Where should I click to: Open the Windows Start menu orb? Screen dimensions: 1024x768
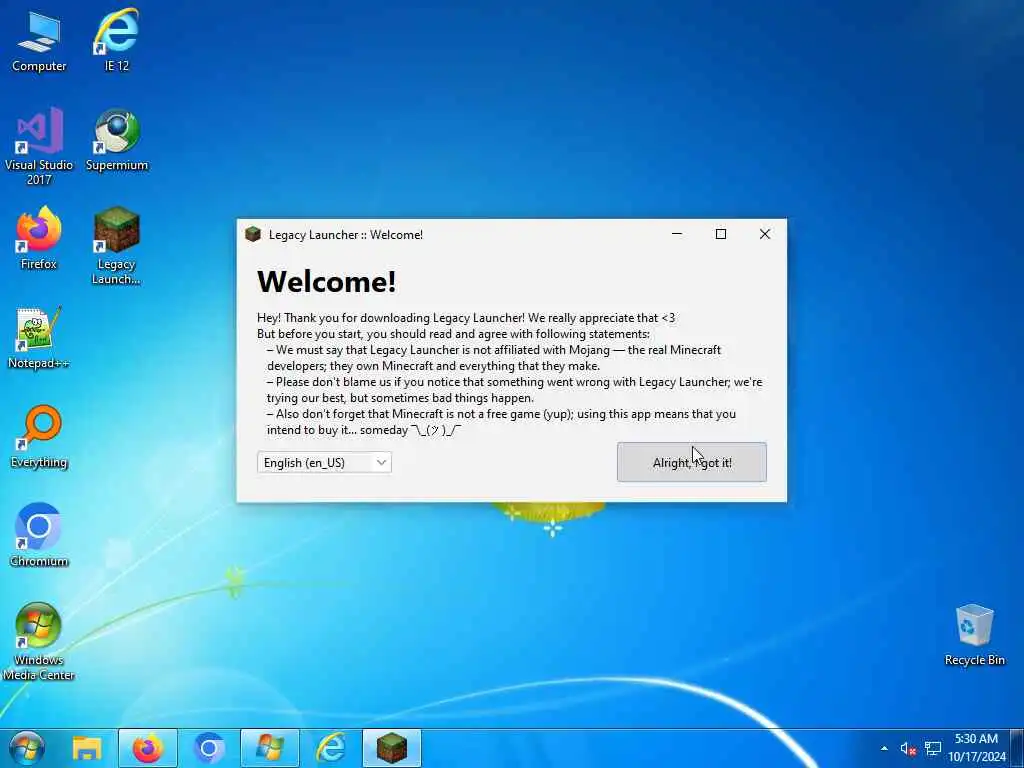click(x=27, y=748)
